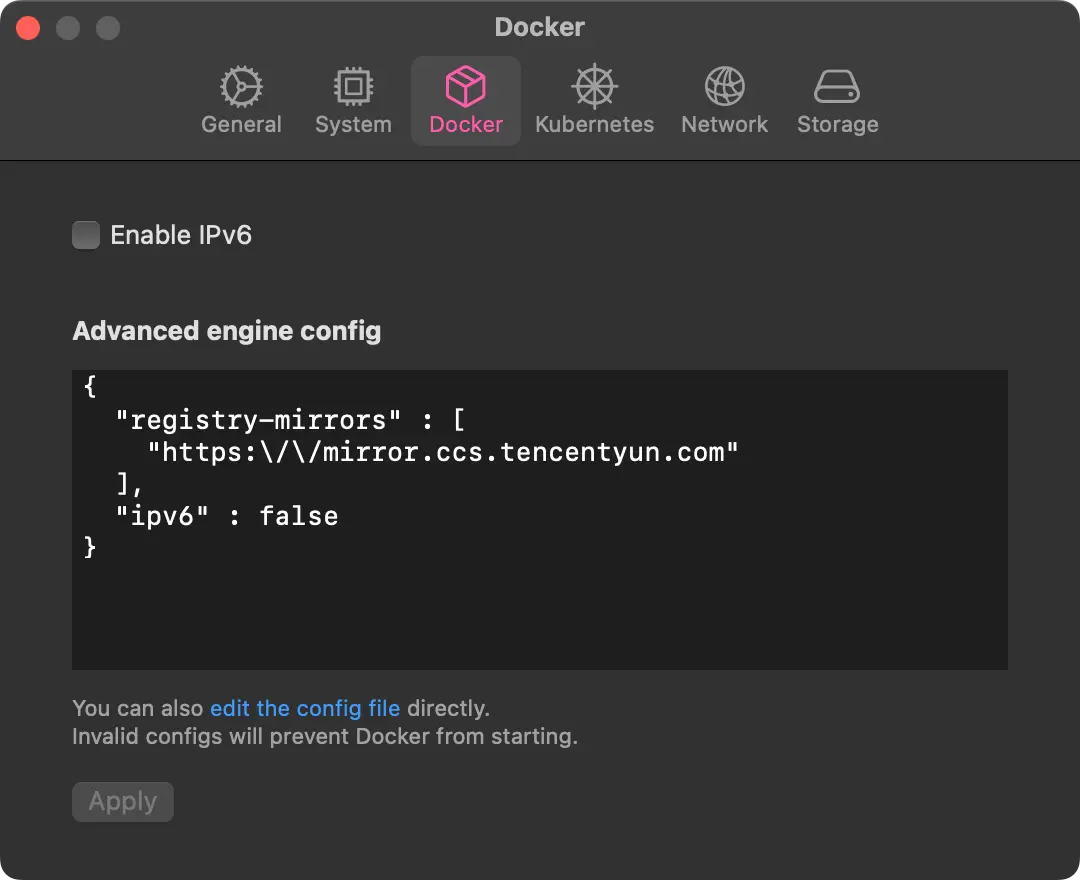This screenshot has height=880, width=1080.
Task: Minimize the Docker settings window
Action: 68,28
